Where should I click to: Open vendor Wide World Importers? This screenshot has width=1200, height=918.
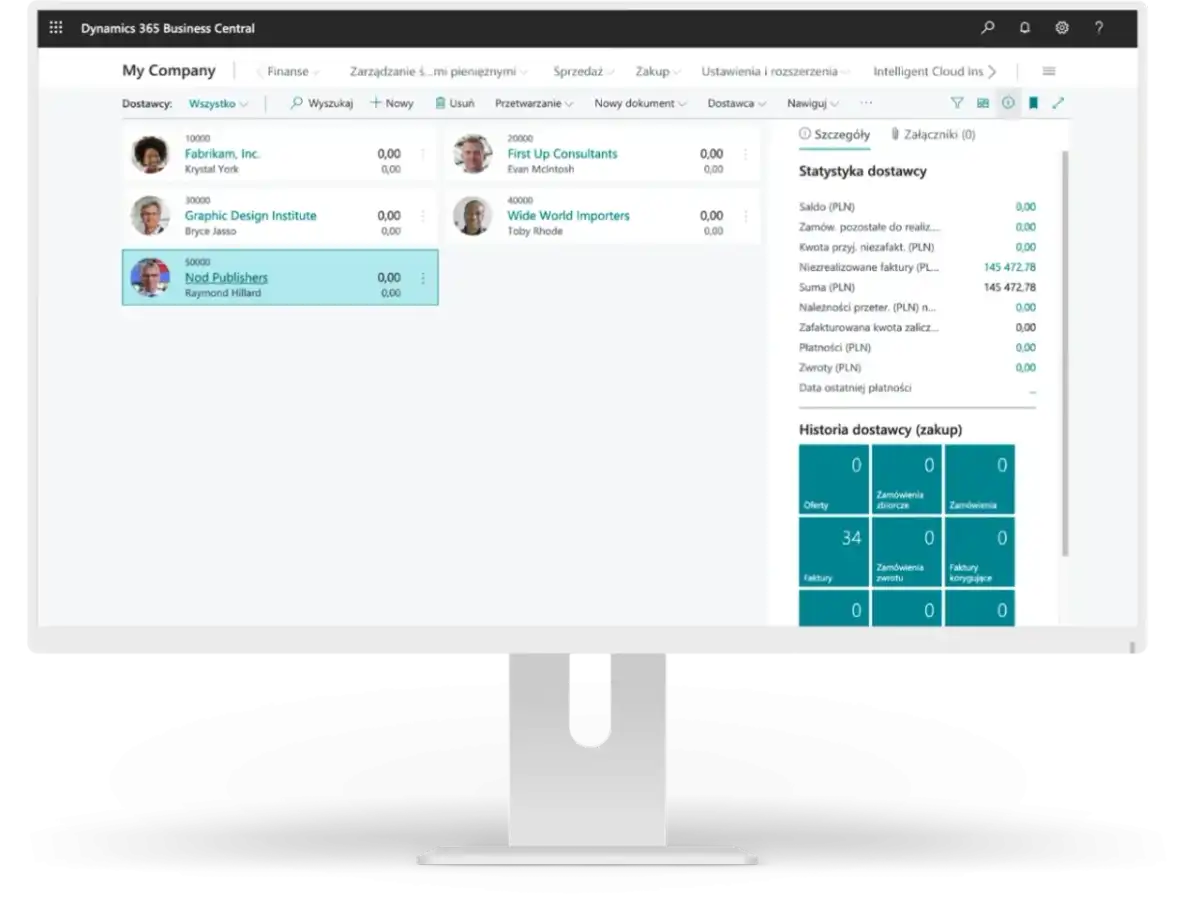[x=568, y=216]
